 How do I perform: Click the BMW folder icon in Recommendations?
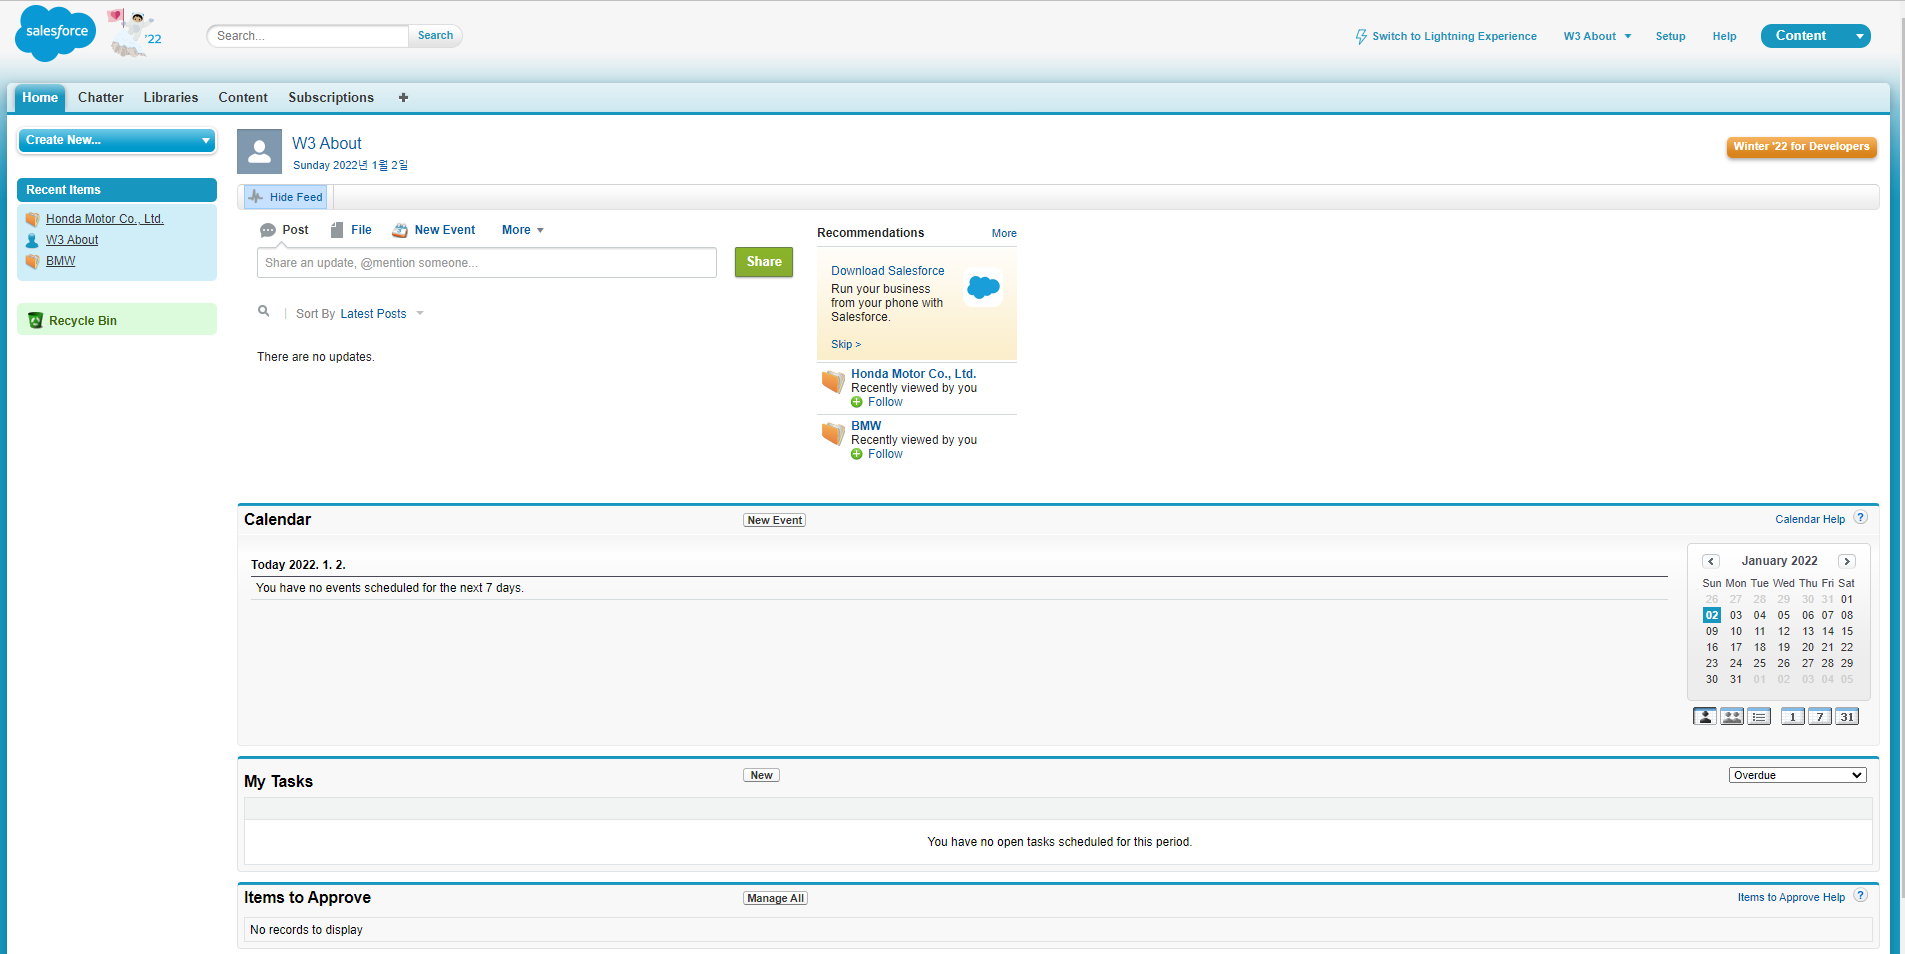click(833, 433)
